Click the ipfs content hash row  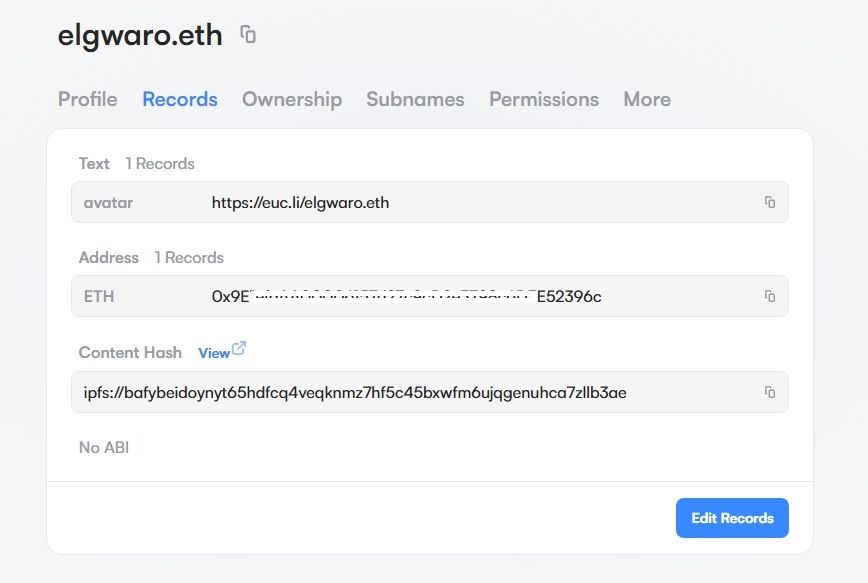430,392
